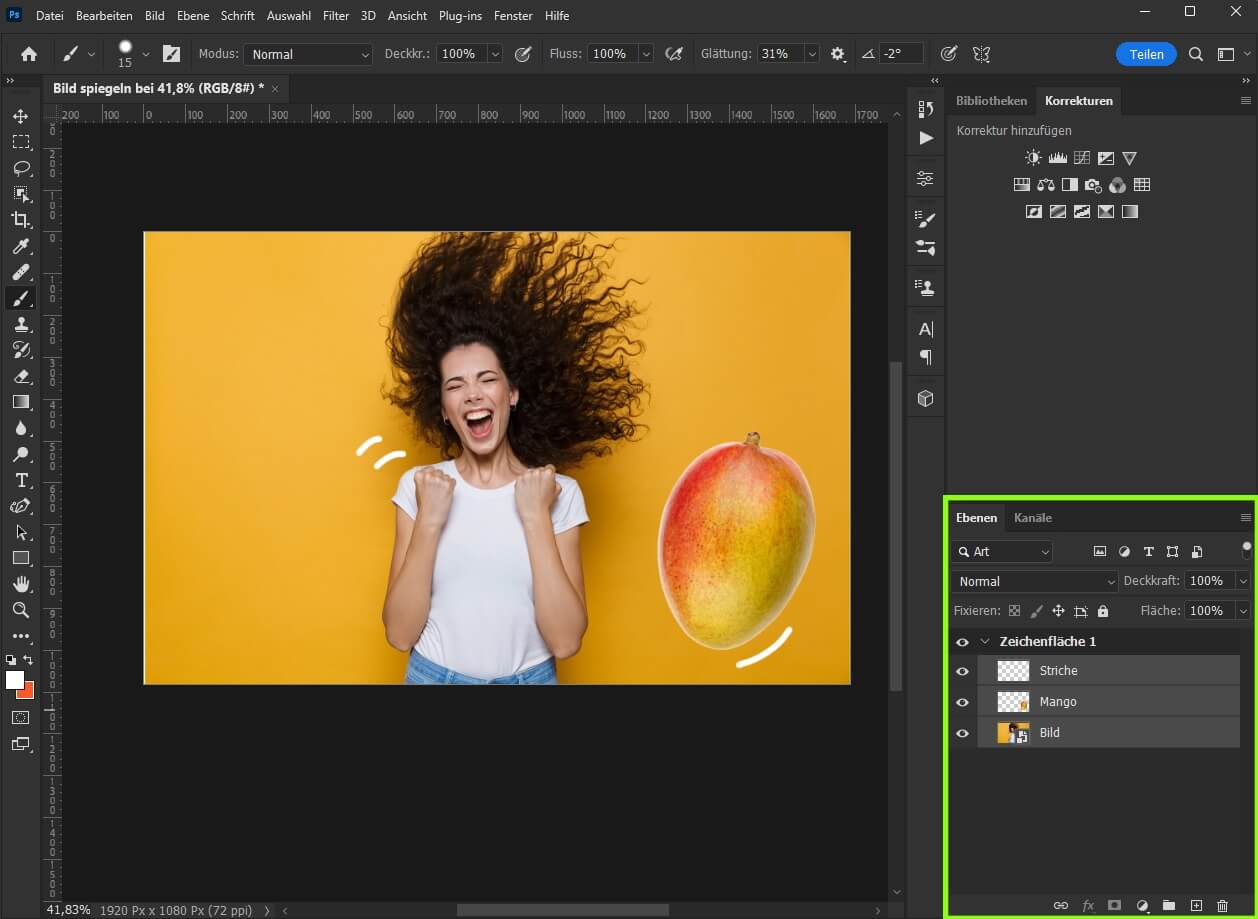Open the Curves adjustment icon
The image size is (1258, 919).
coord(1081,157)
